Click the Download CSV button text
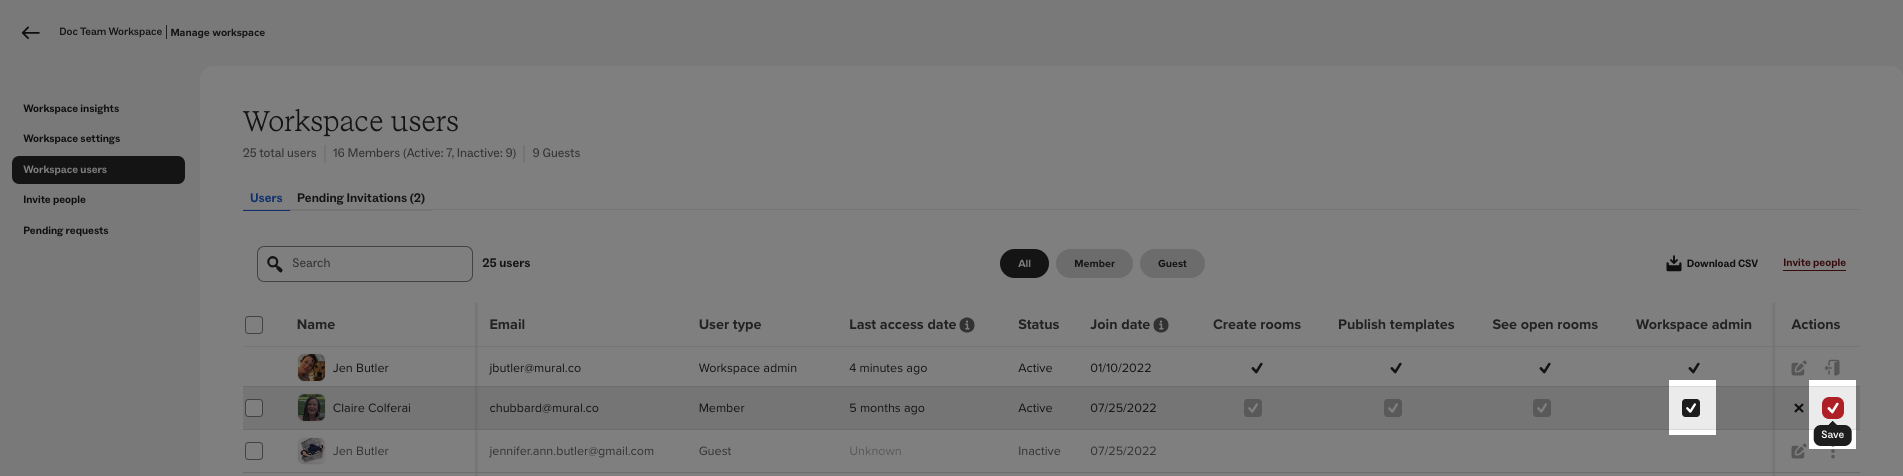The height and width of the screenshot is (476, 1903). (1722, 264)
